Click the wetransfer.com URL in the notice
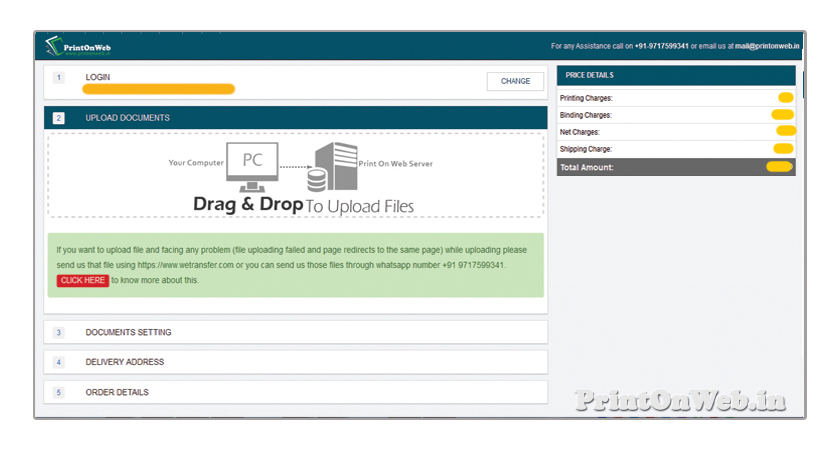Viewport: 840px width, 450px height. coord(185,265)
